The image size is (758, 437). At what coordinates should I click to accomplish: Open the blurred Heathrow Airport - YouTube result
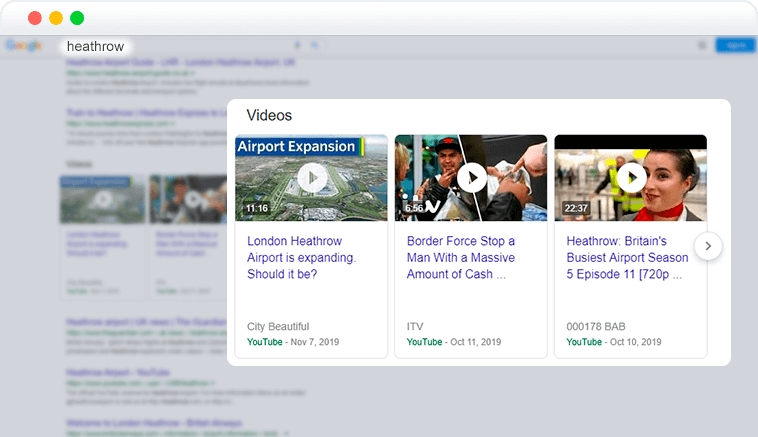(117, 373)
